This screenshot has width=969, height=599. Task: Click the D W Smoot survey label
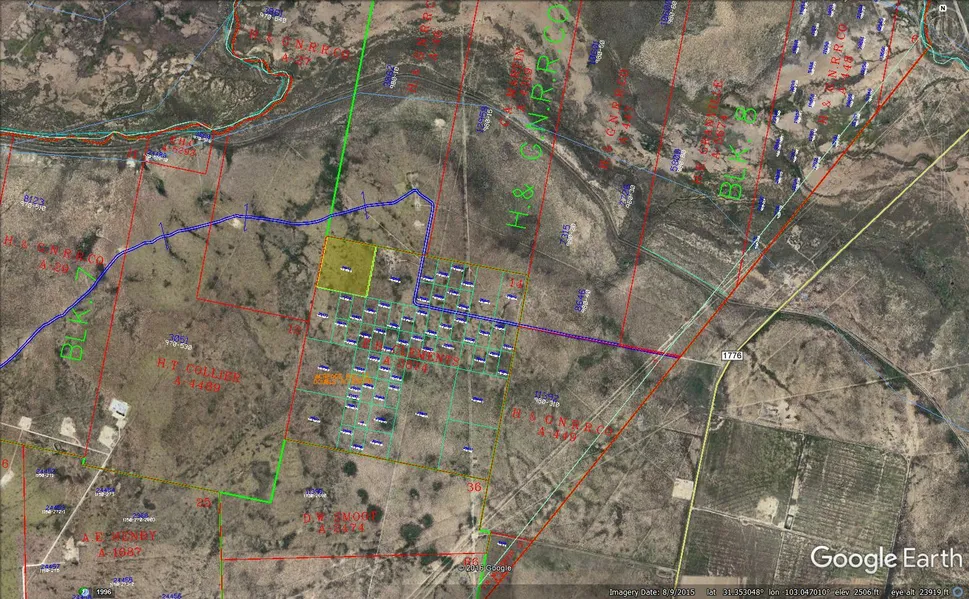(343, 517)
